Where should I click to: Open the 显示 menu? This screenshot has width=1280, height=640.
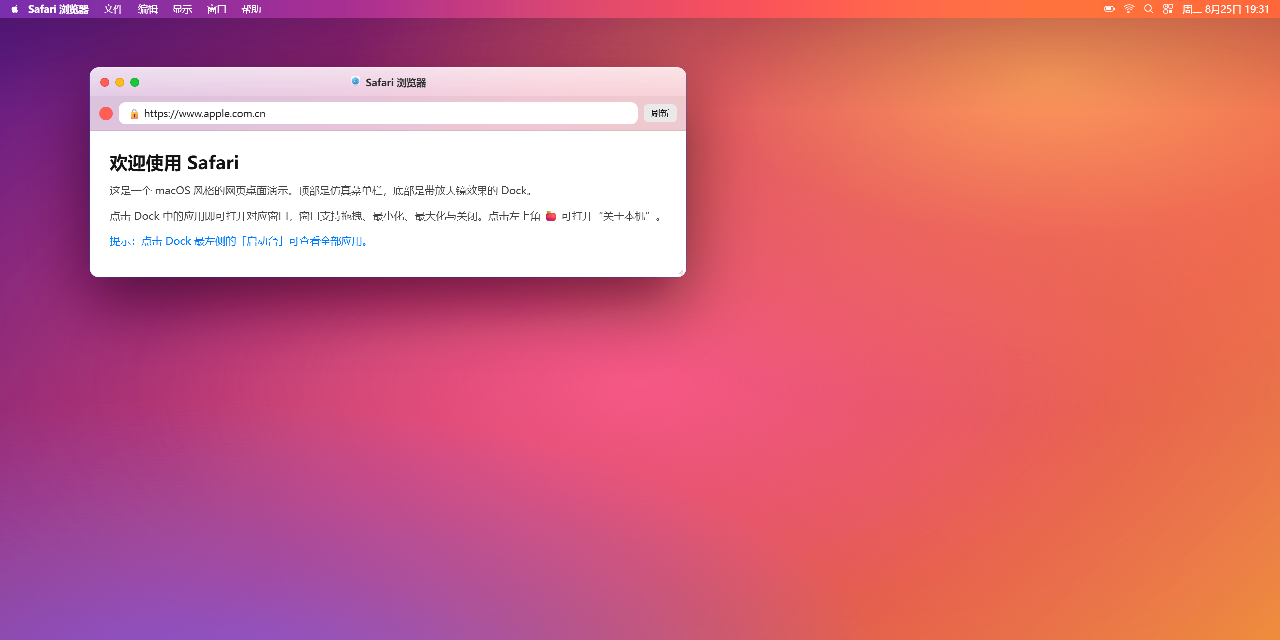[182, 9]
